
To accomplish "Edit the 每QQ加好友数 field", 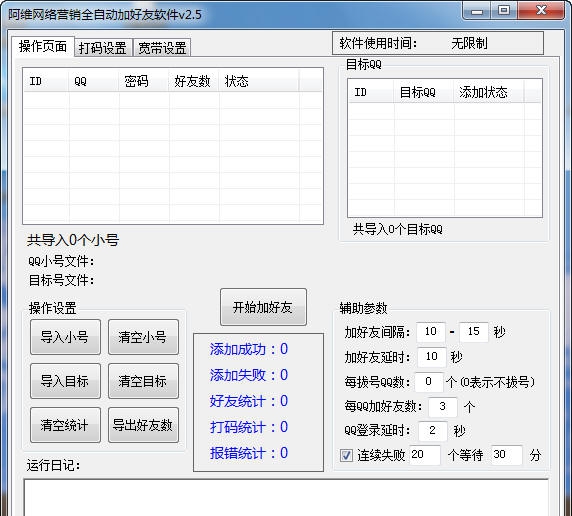I will point(442,407).
